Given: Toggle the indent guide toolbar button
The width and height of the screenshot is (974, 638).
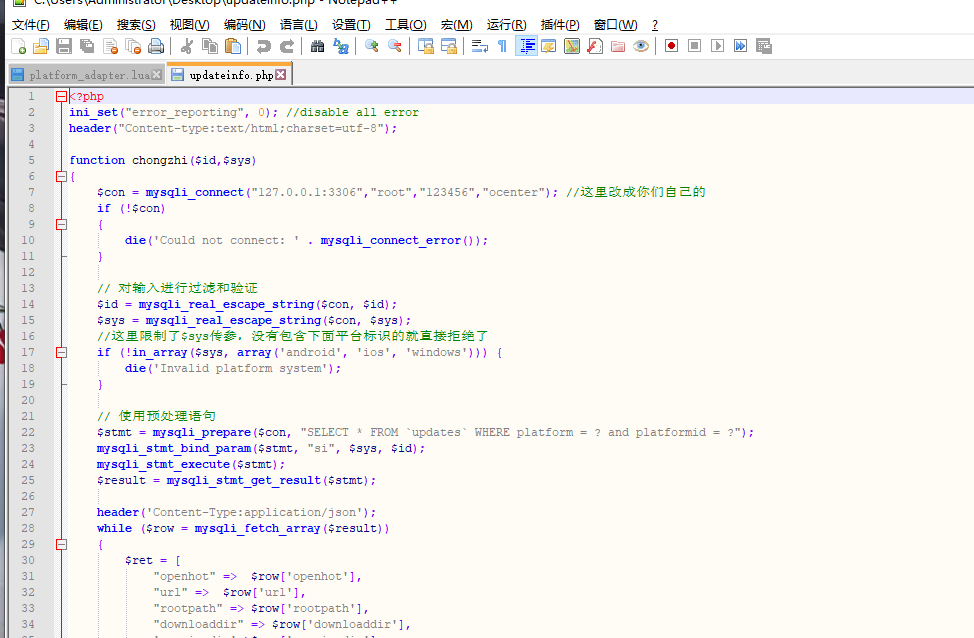Looking at the screenshot, I should pos(526,46).
